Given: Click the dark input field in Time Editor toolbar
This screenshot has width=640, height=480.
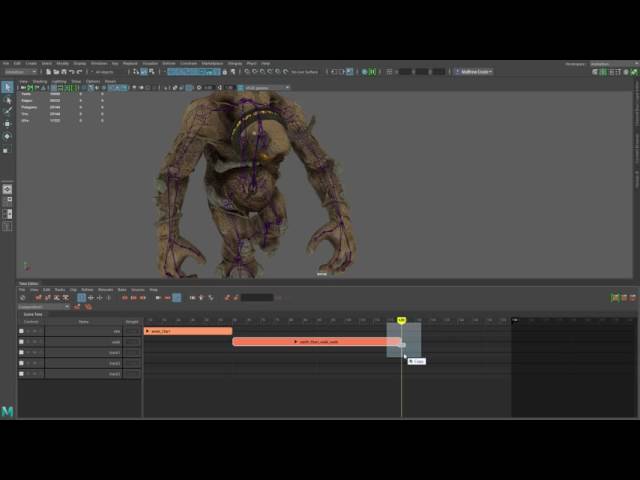Looking at the screenshot, I should tap(257, 298).
